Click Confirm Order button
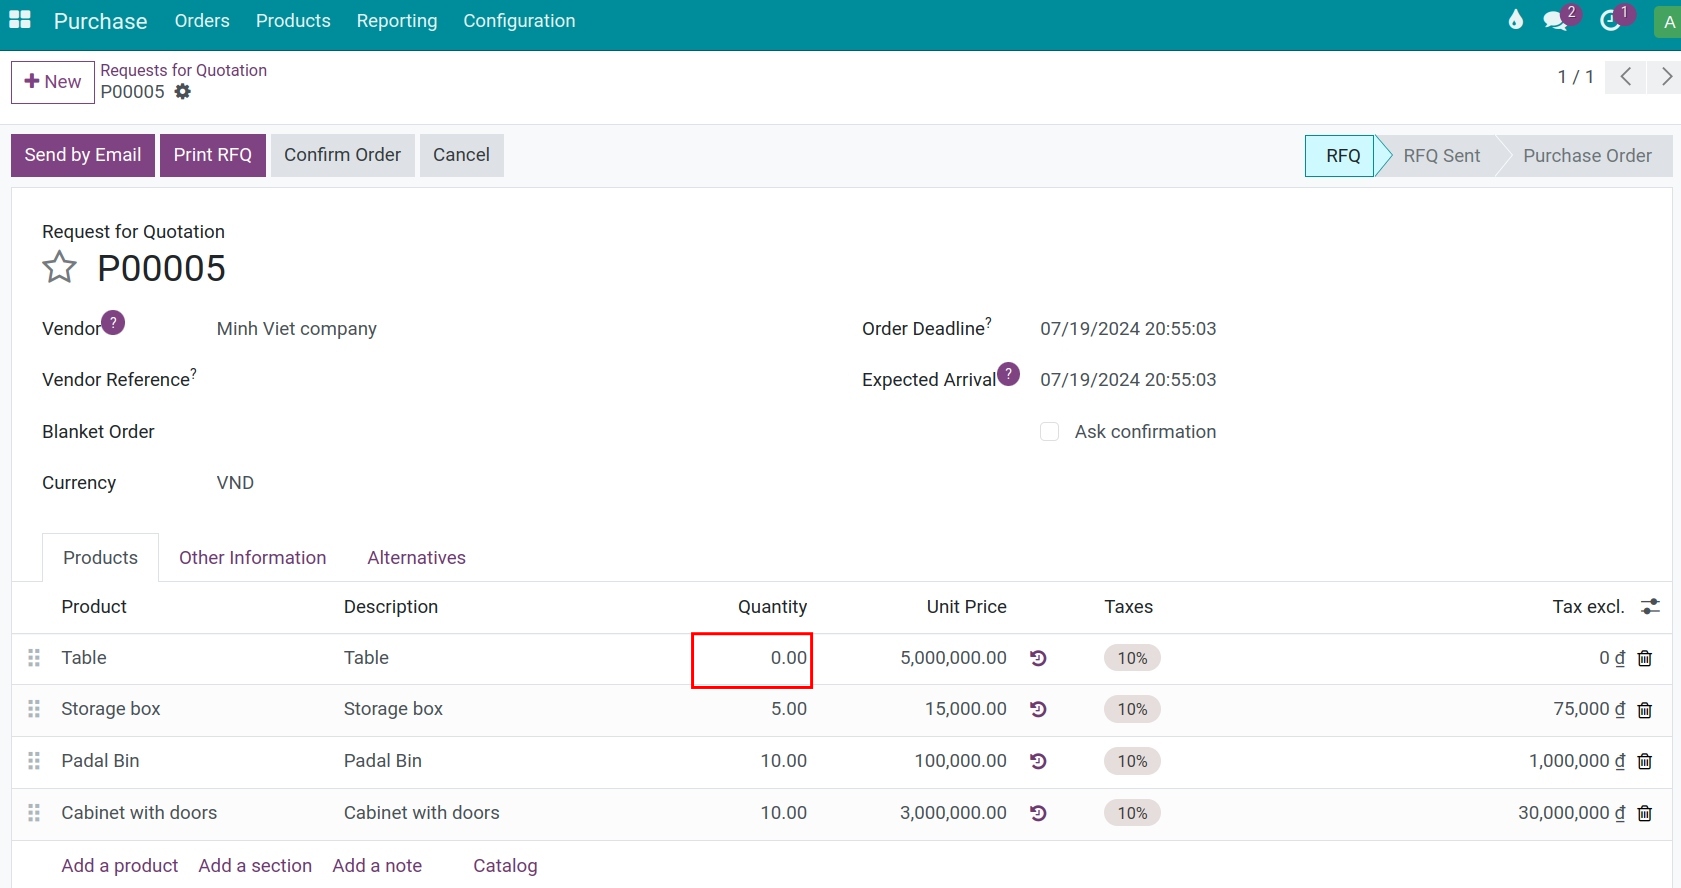Screen dimensions: 1681x888 342,155
